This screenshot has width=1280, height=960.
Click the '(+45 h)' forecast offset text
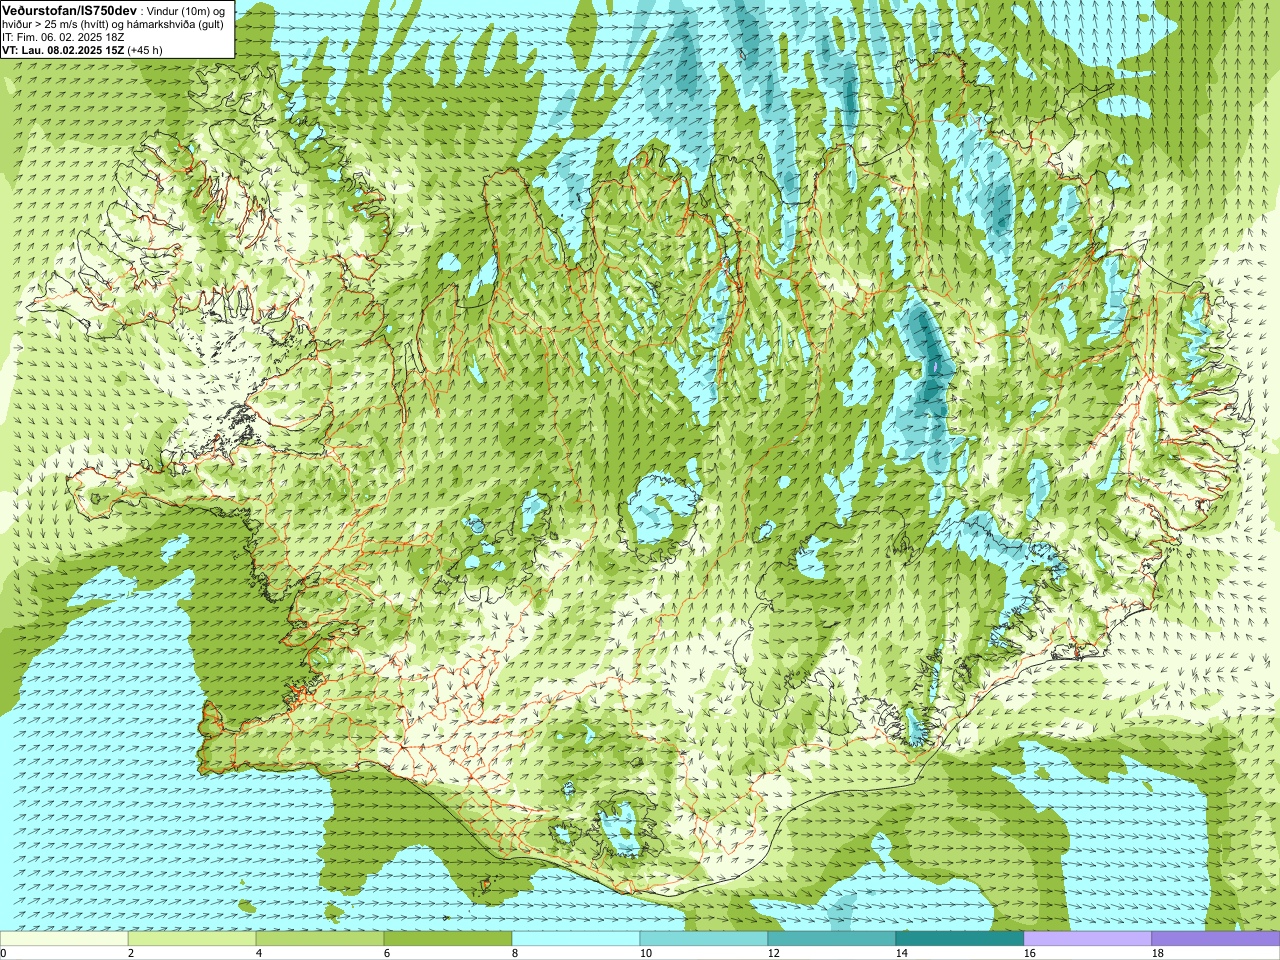click(145, 49)
